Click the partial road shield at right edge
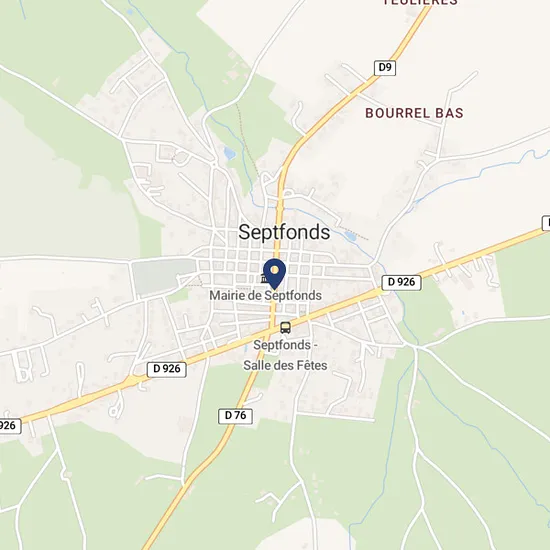550x550 pixels. [x=546, y=223]
